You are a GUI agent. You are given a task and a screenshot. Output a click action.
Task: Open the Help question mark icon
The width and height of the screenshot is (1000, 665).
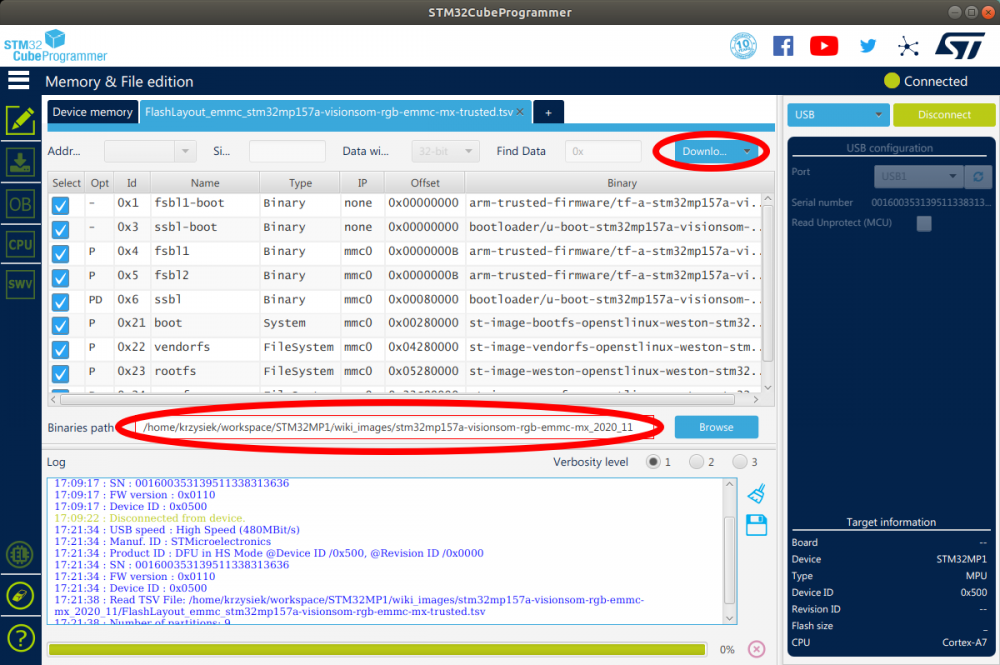(x=20, y=637)
